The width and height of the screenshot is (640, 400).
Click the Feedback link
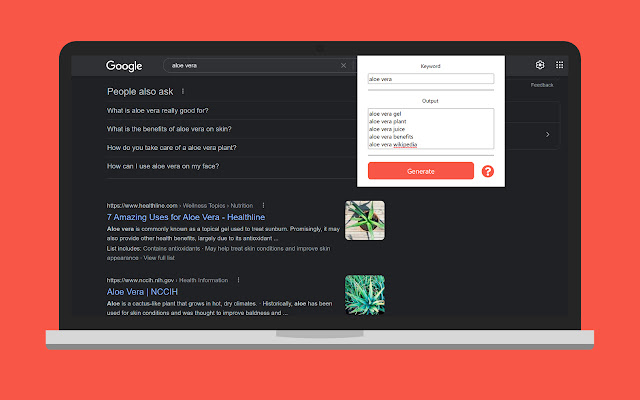pyautogui.click(x=542, y=85)
